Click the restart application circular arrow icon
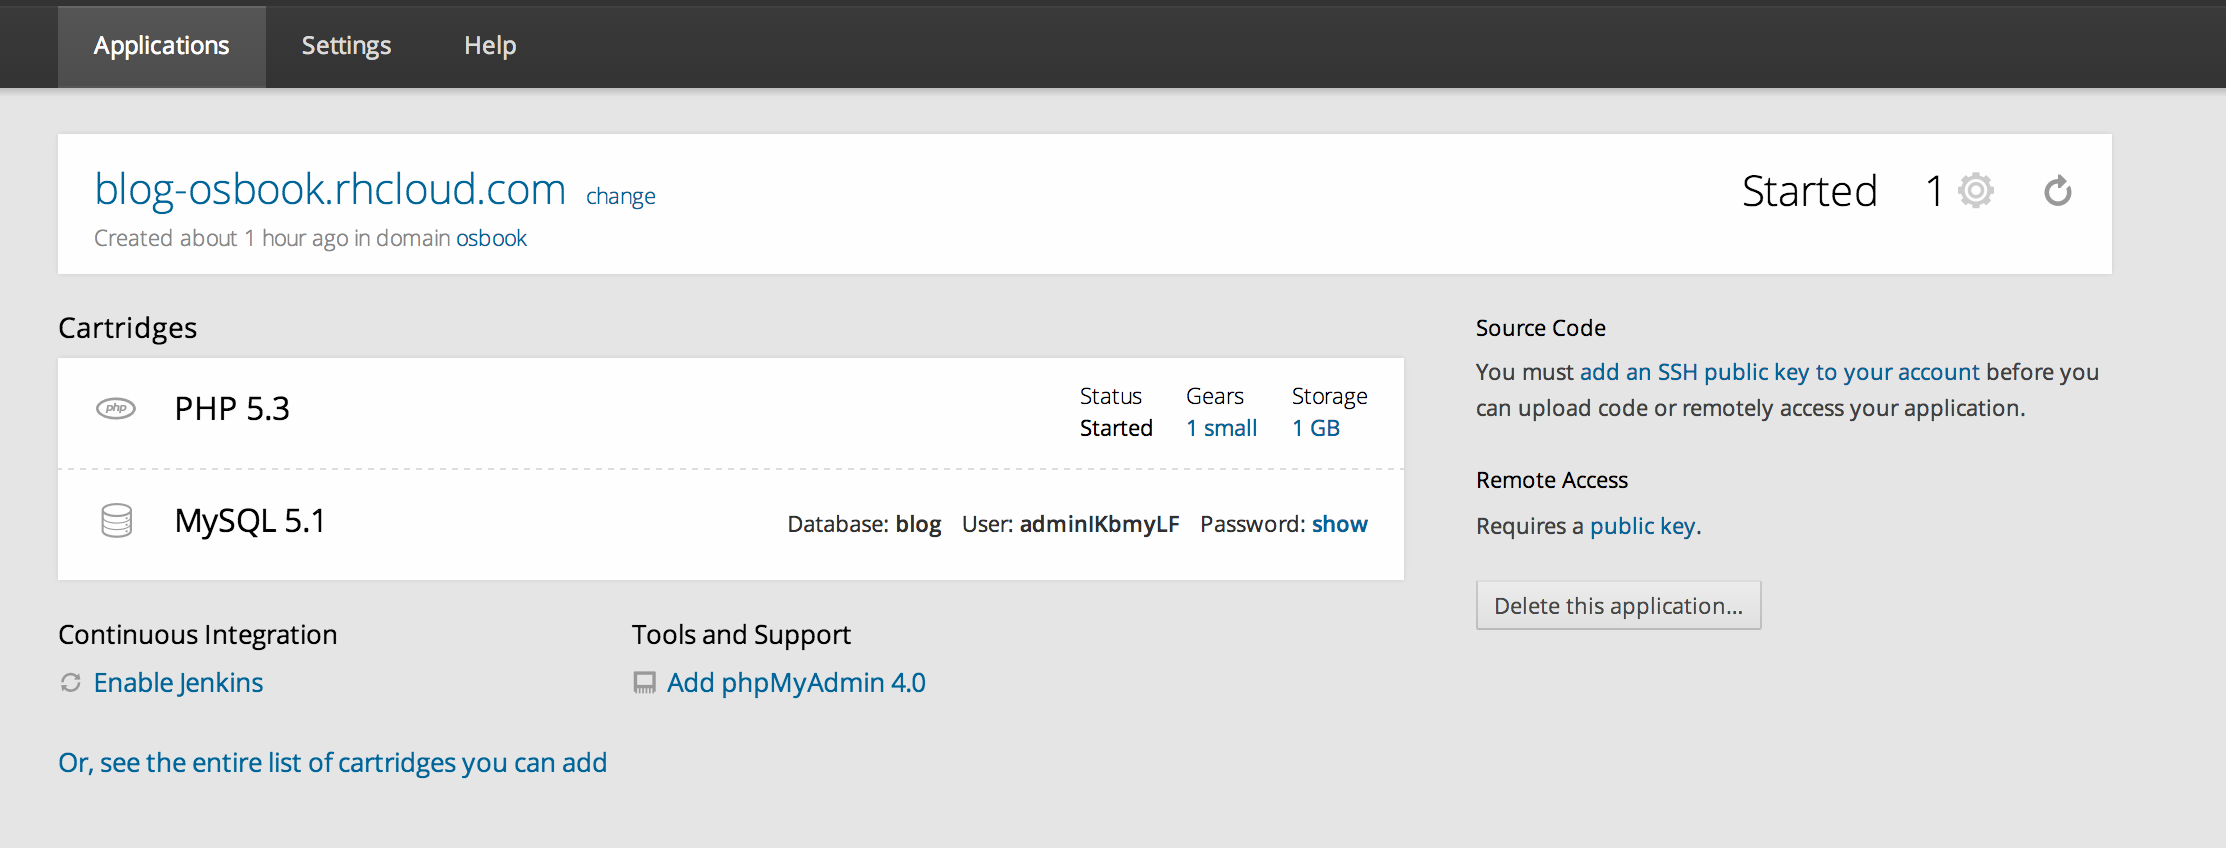Viewport: 2226px width, 848px height. click(2057, 191)
